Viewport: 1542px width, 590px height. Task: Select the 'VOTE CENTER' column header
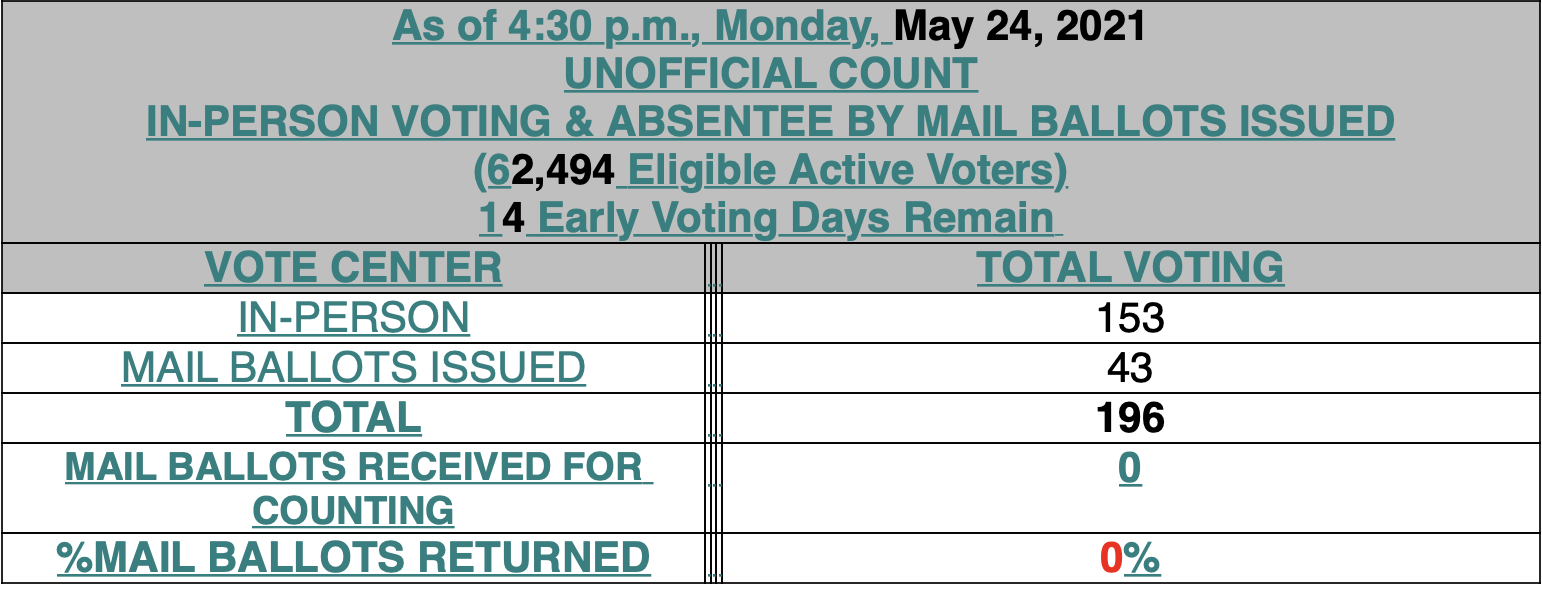353,267
